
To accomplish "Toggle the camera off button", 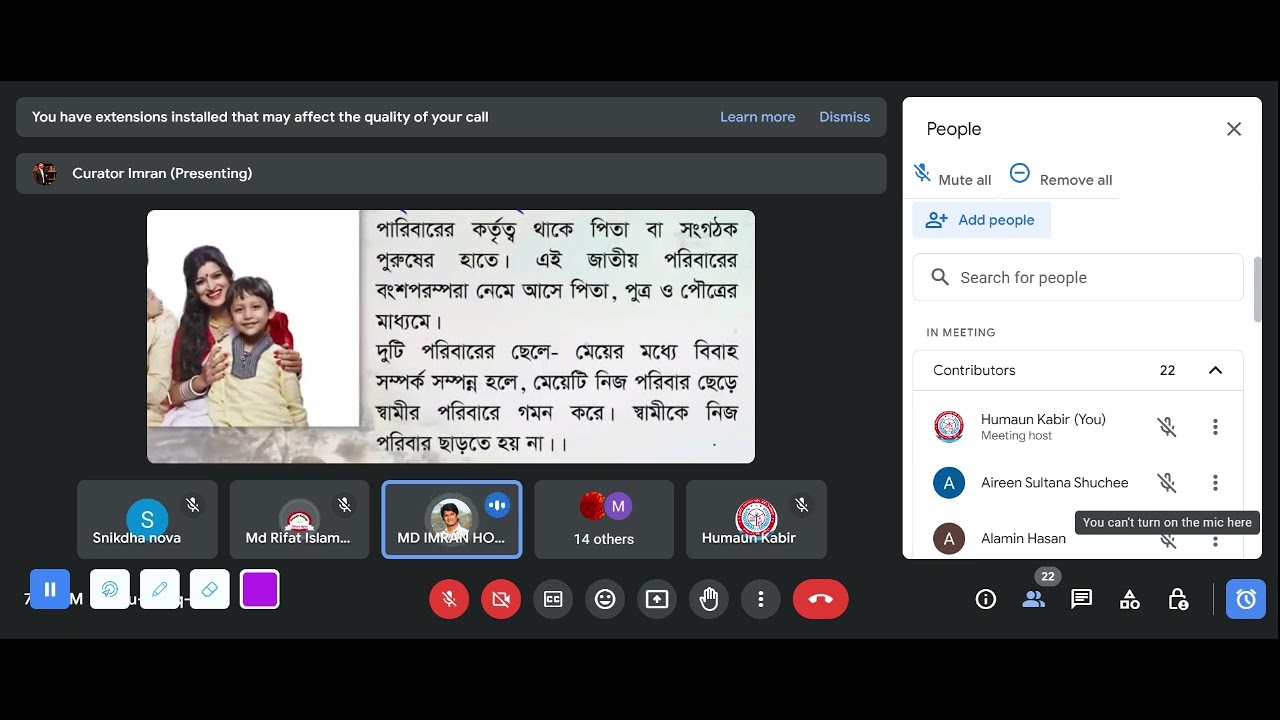I will 501,599.
